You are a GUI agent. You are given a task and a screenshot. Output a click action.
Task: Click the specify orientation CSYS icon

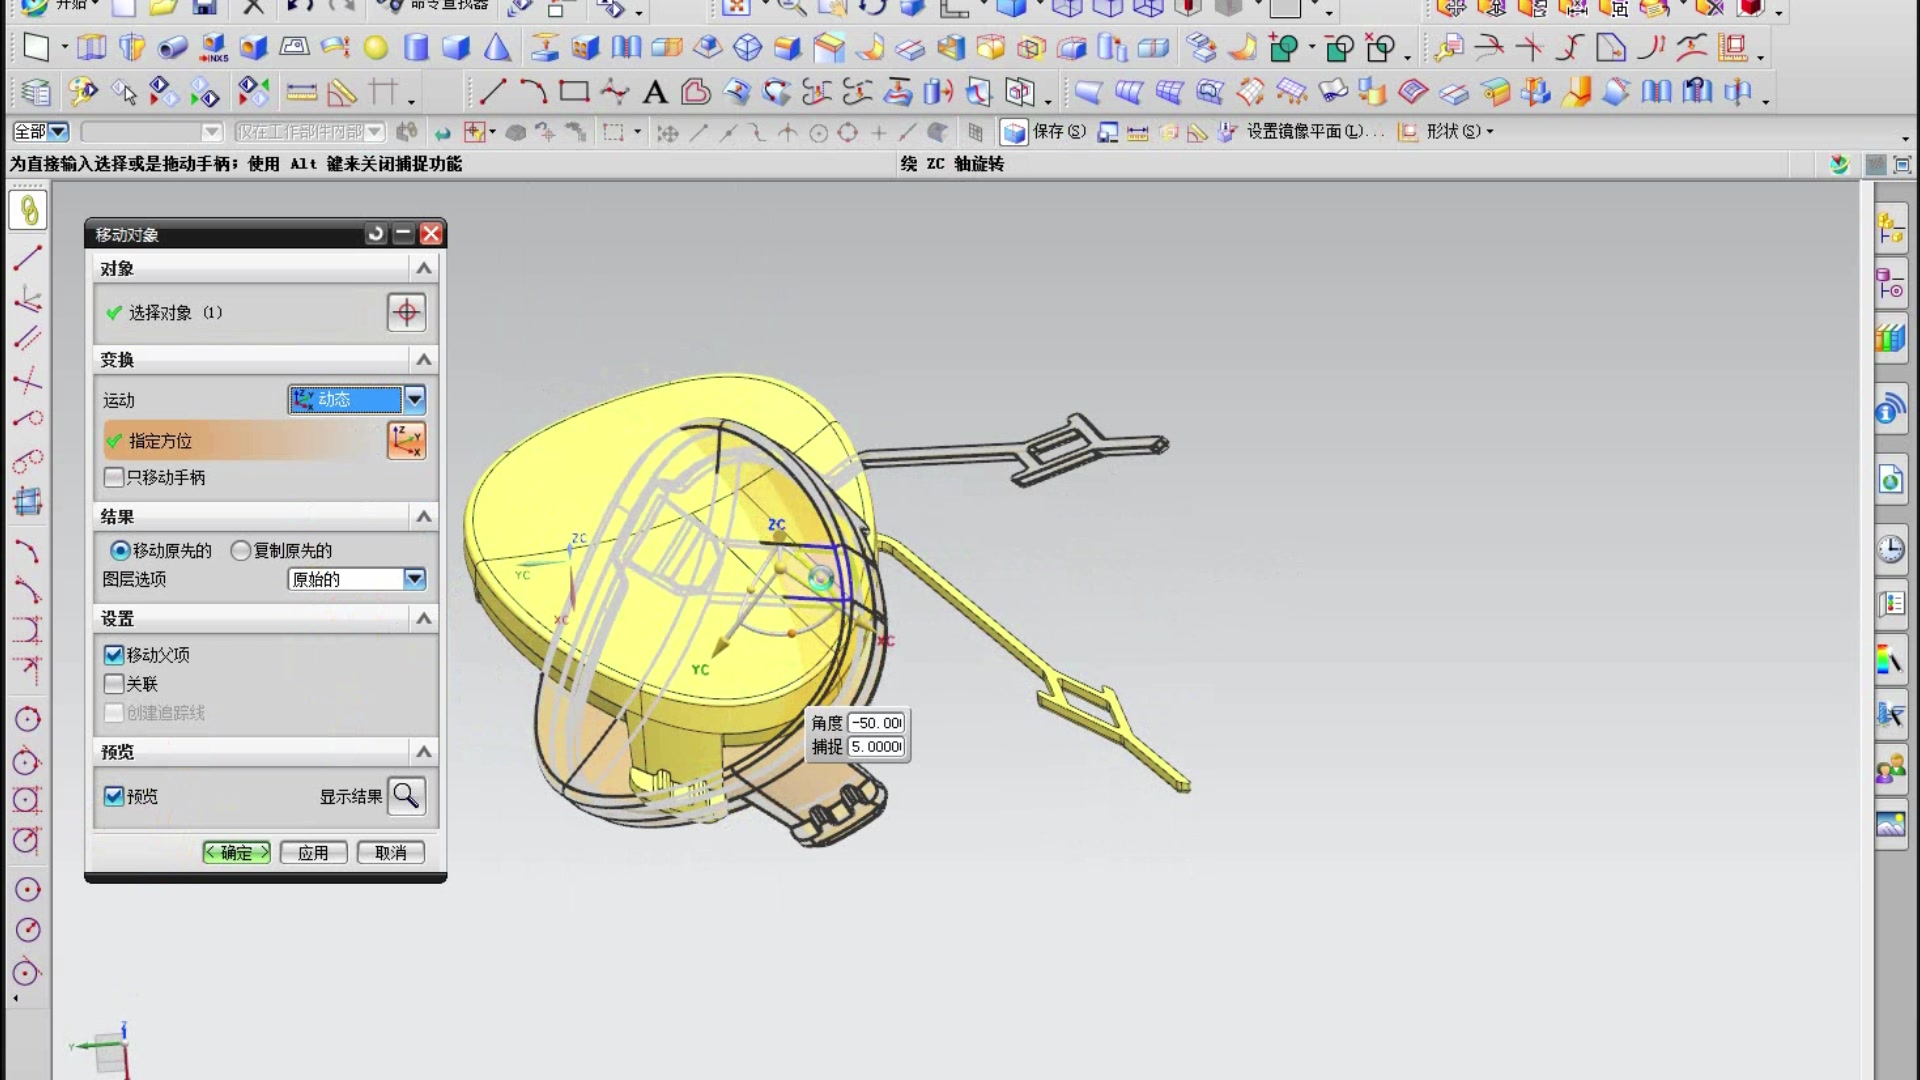(406, 441)
